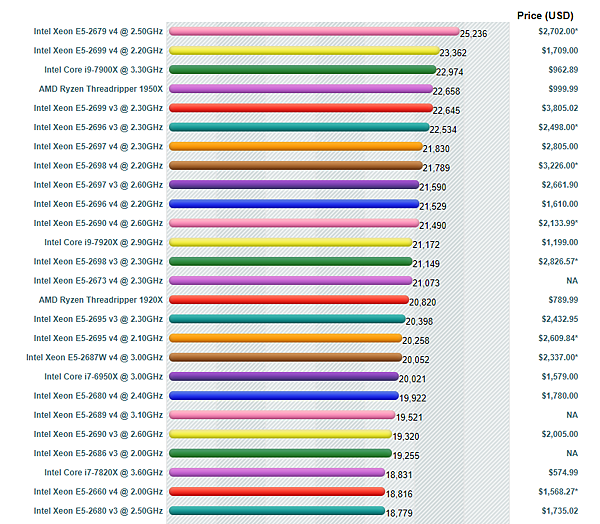Image resolution: width=600 pixels, height=524 pixels.
Task: Select Intel Xeon E5-2695 v4 @ 2.10GHz
Action: coord(98,338)
